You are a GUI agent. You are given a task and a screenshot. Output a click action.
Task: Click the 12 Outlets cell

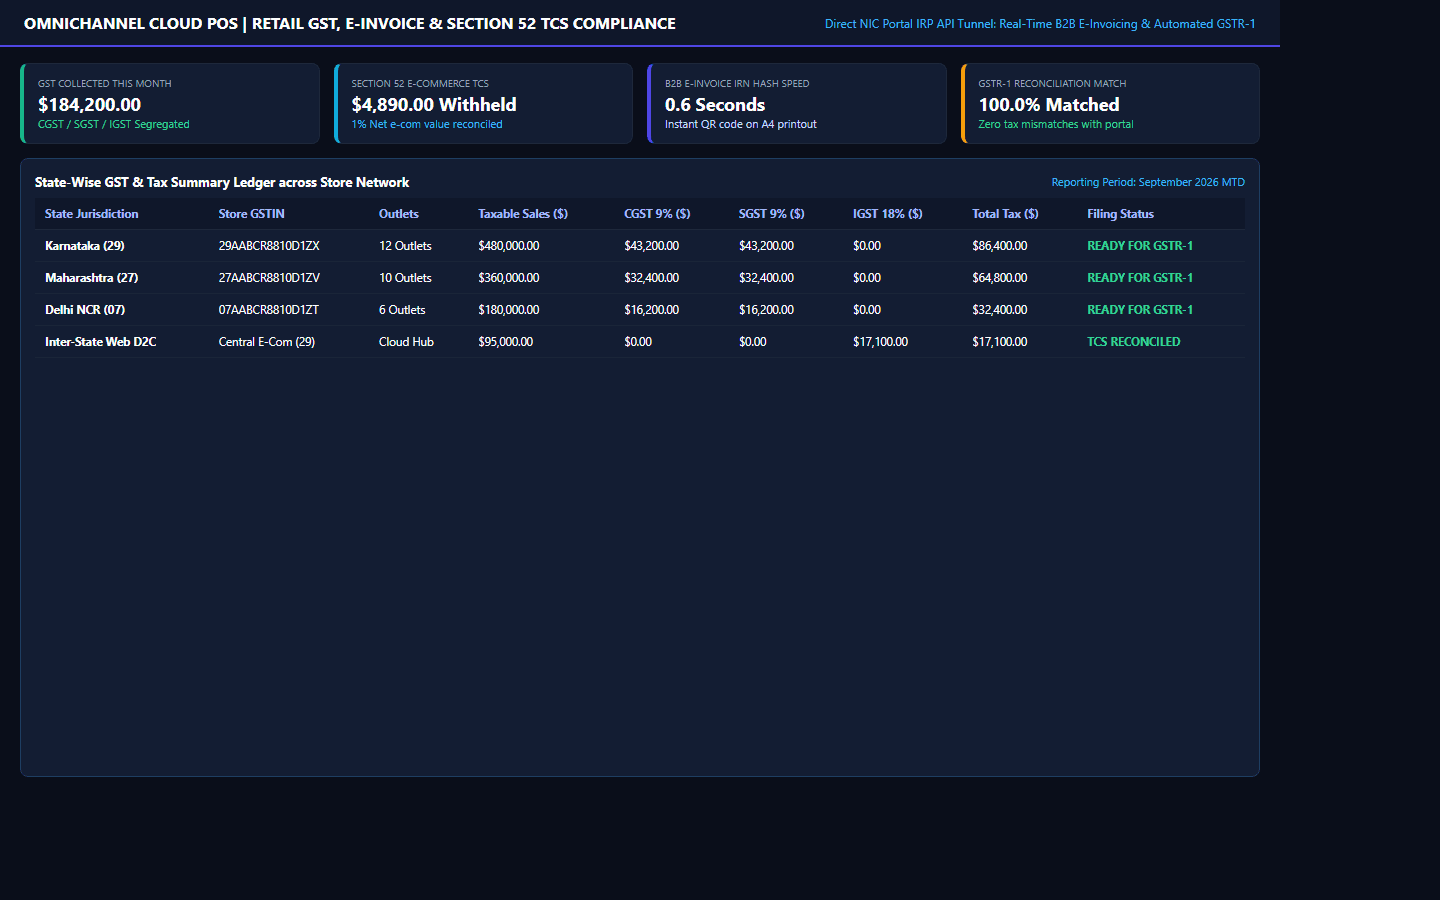pyautogui.click(x=405, y=246)
